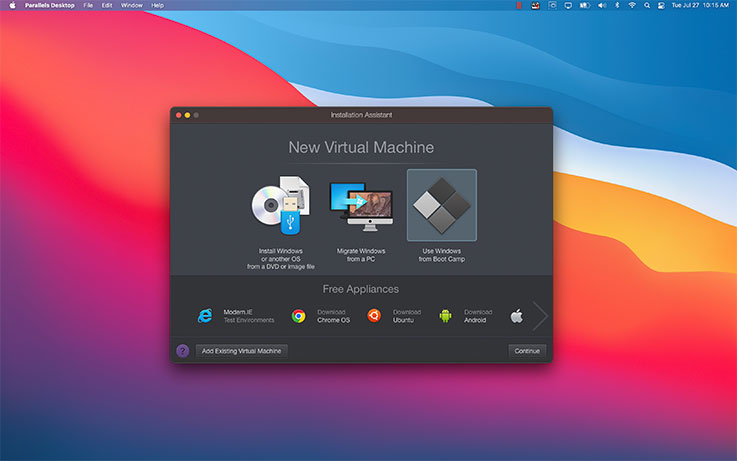Choose the Android appliance icon
This screenshot has width=737, height=461.
click(x=445, y=316)
